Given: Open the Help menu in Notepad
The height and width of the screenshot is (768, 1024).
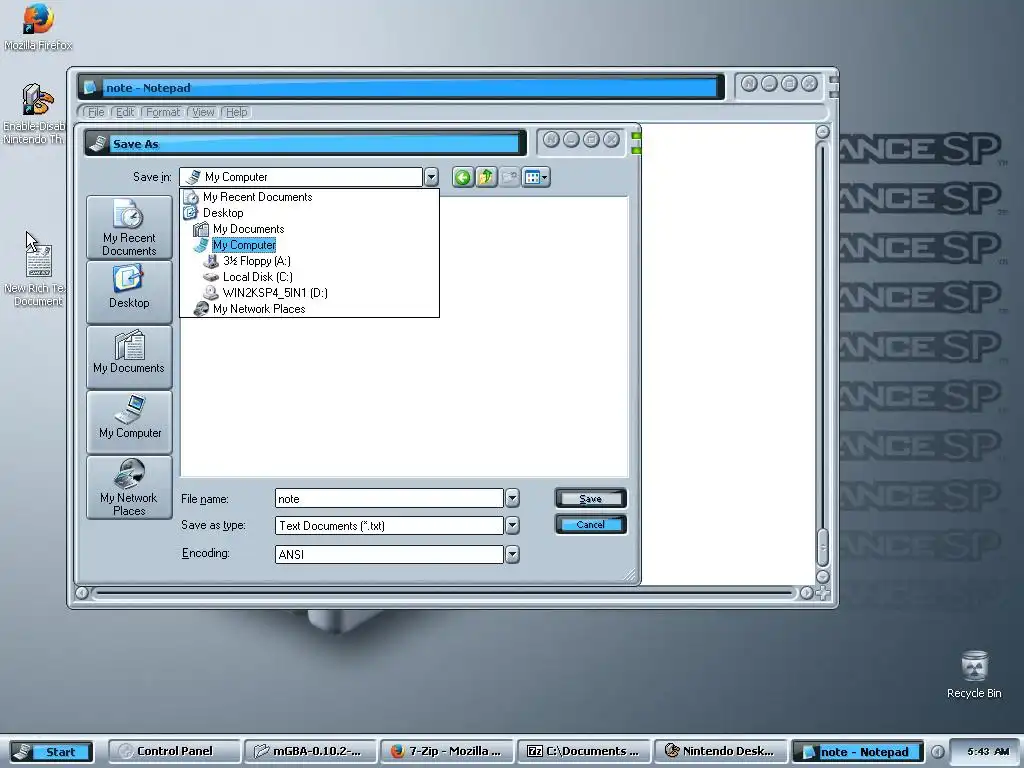Looking at the screenshot, I should click(x=236, y=112).
